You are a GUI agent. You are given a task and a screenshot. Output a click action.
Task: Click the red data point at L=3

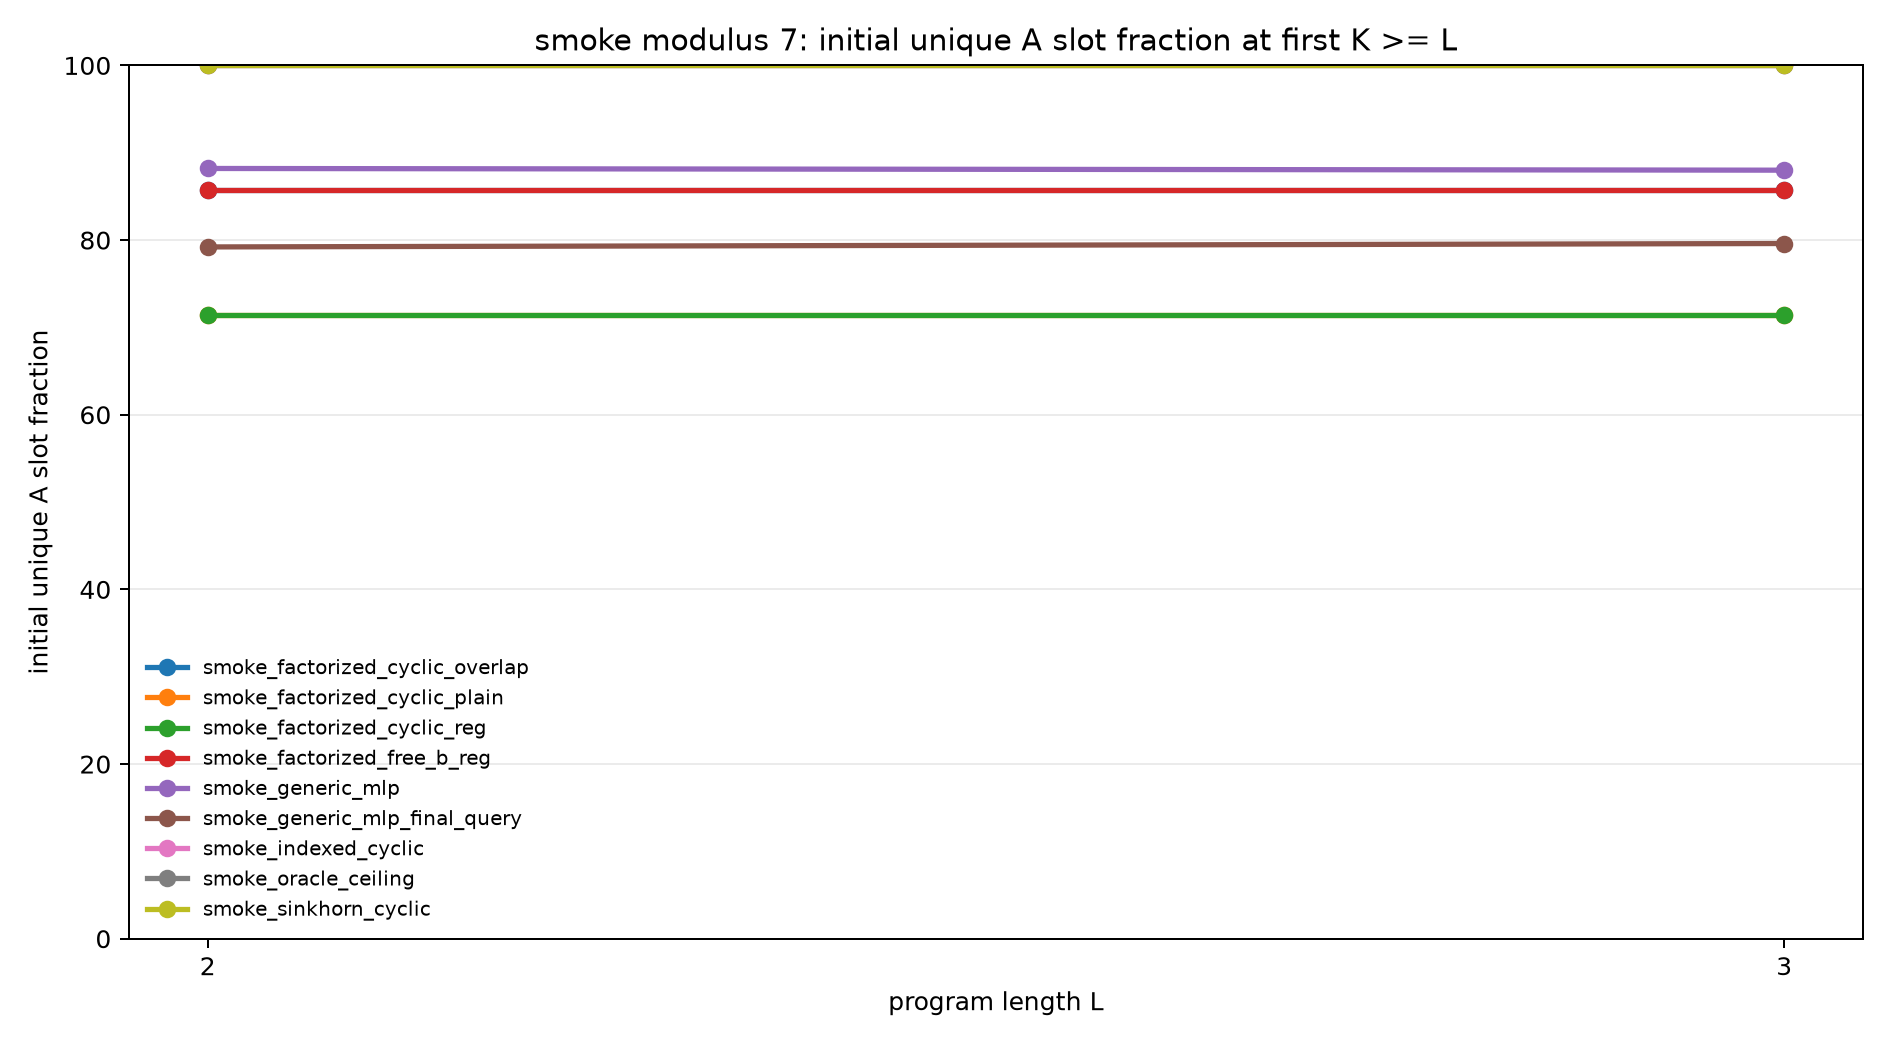click(1784, 190)
